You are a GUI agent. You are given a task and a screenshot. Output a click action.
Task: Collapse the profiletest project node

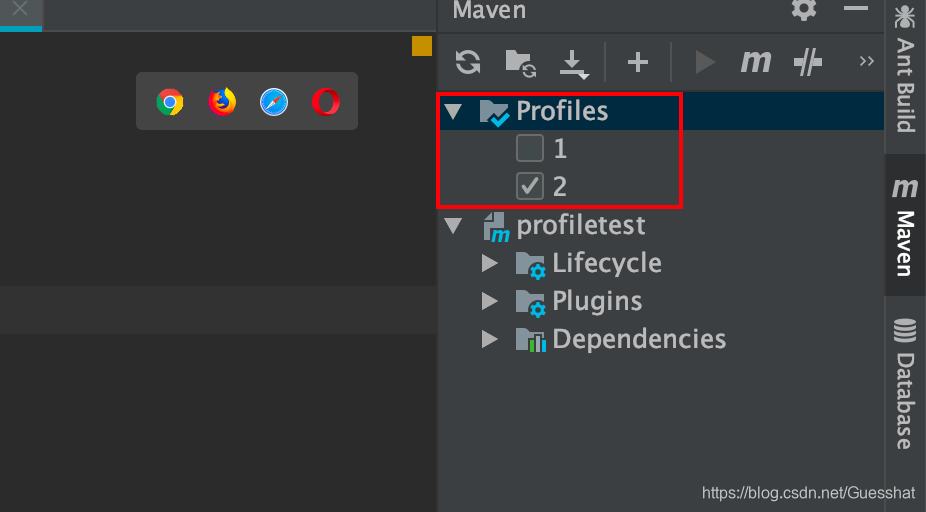pyautogui.click(x=453, y=225)
